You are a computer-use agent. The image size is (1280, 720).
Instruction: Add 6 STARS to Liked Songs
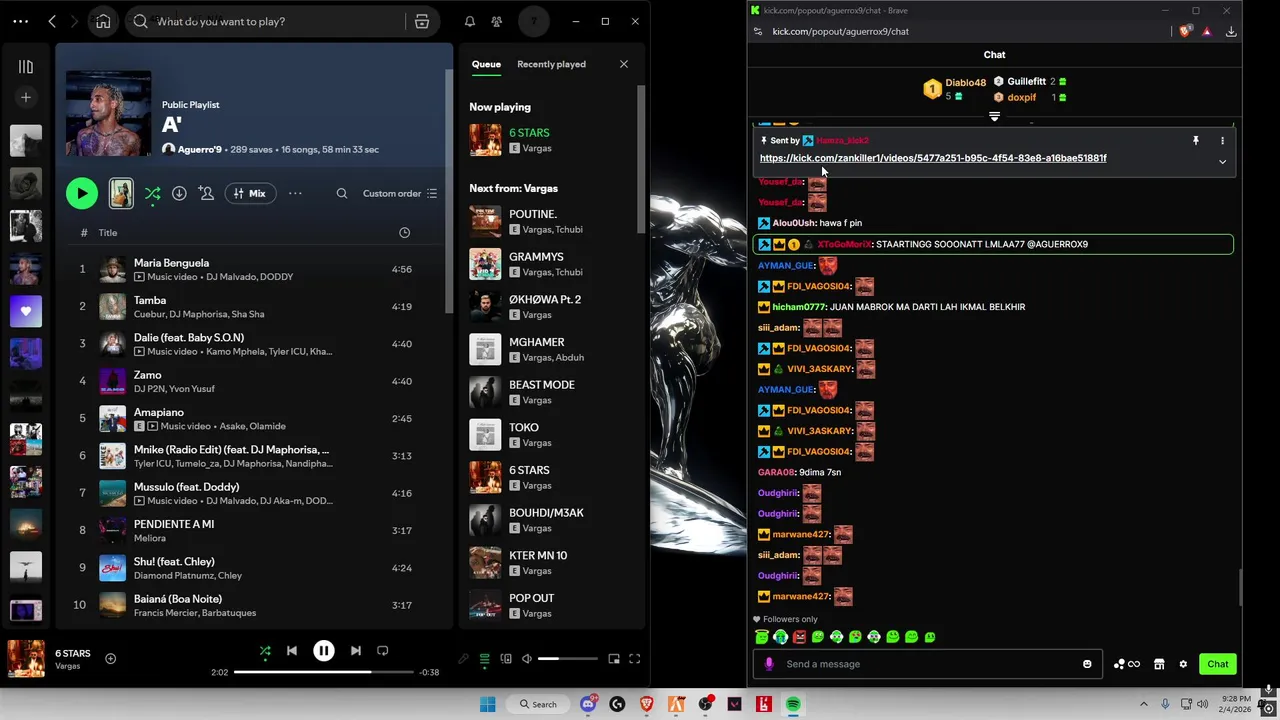point(111,659)
